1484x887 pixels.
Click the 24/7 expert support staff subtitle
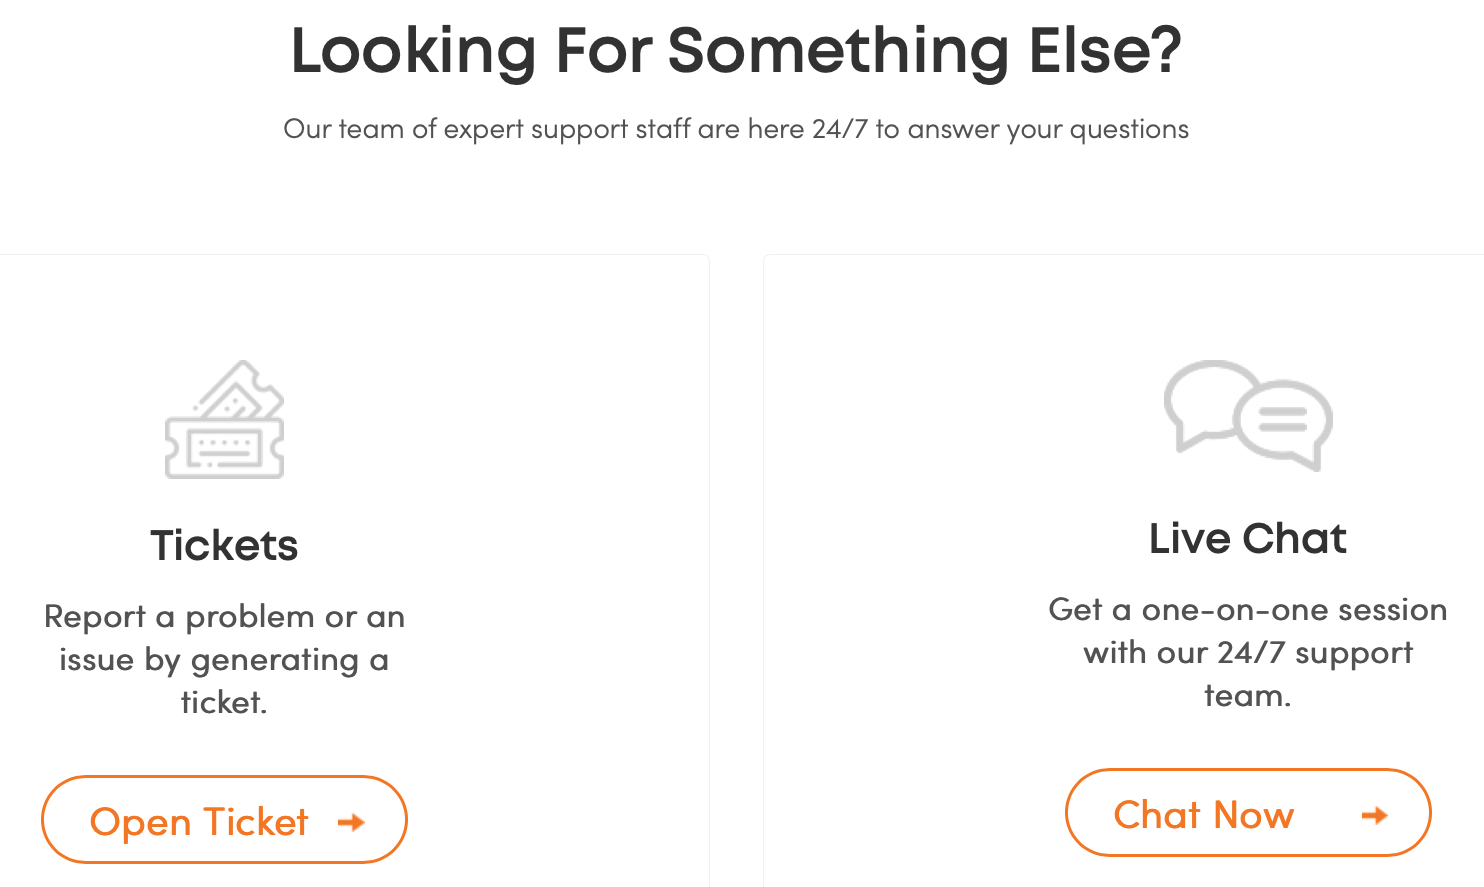(x=736, y=129)
